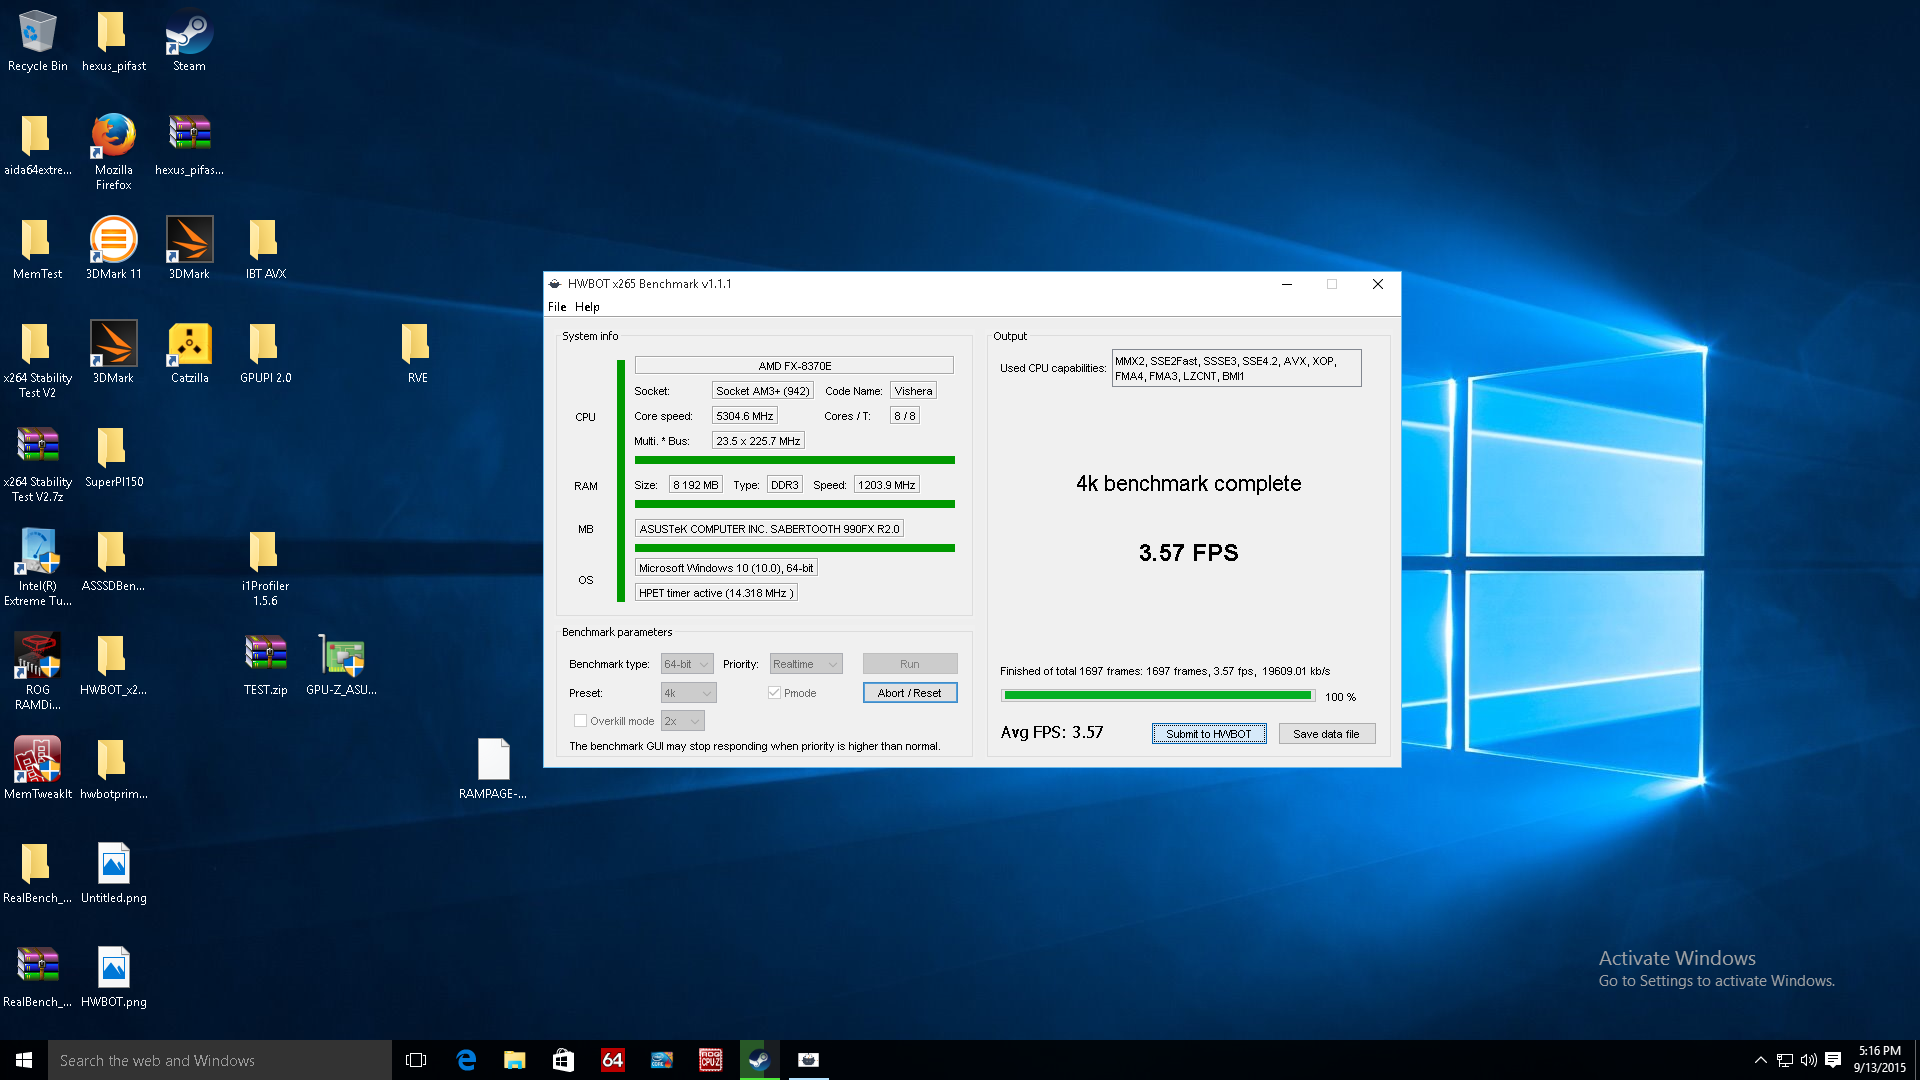Launch the Mozilla Firefox shortcut

tap(113, 151)
